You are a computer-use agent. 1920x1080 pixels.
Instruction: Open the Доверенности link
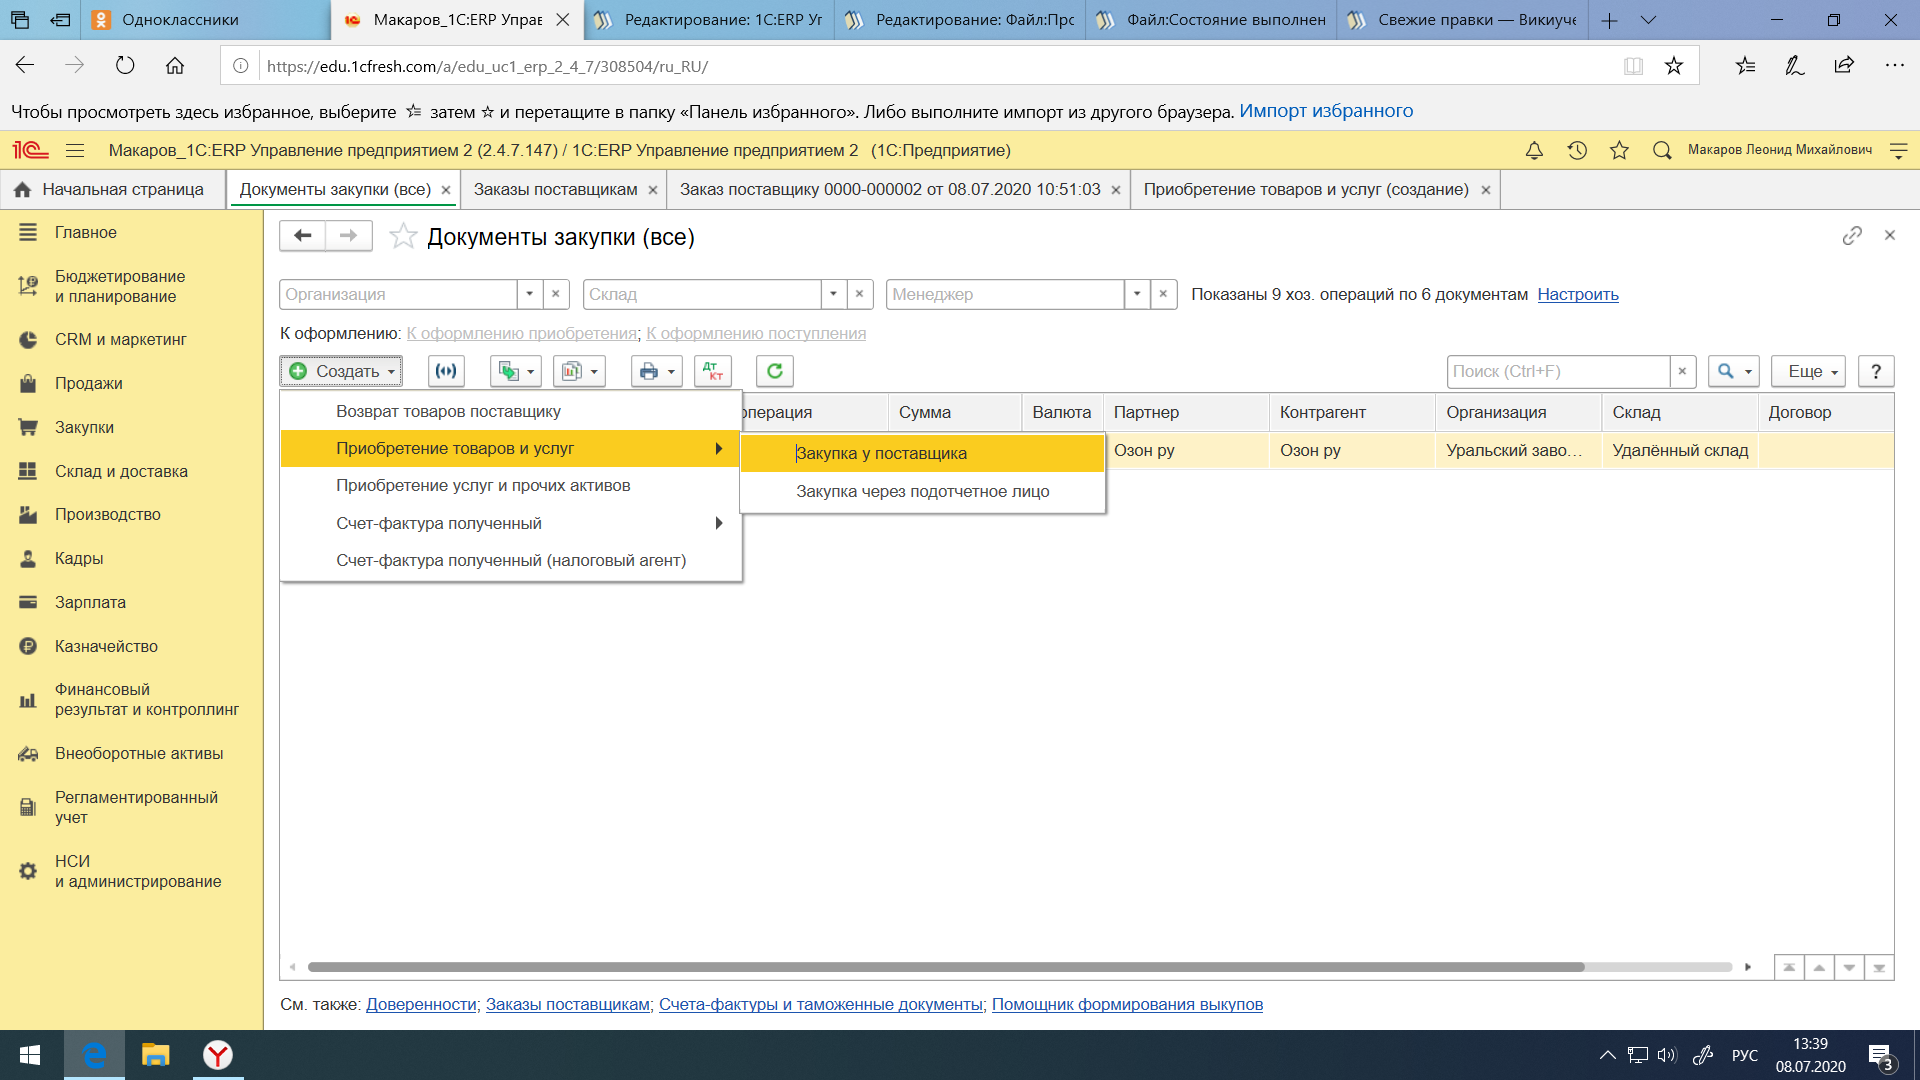click(x=421, y=1004)
